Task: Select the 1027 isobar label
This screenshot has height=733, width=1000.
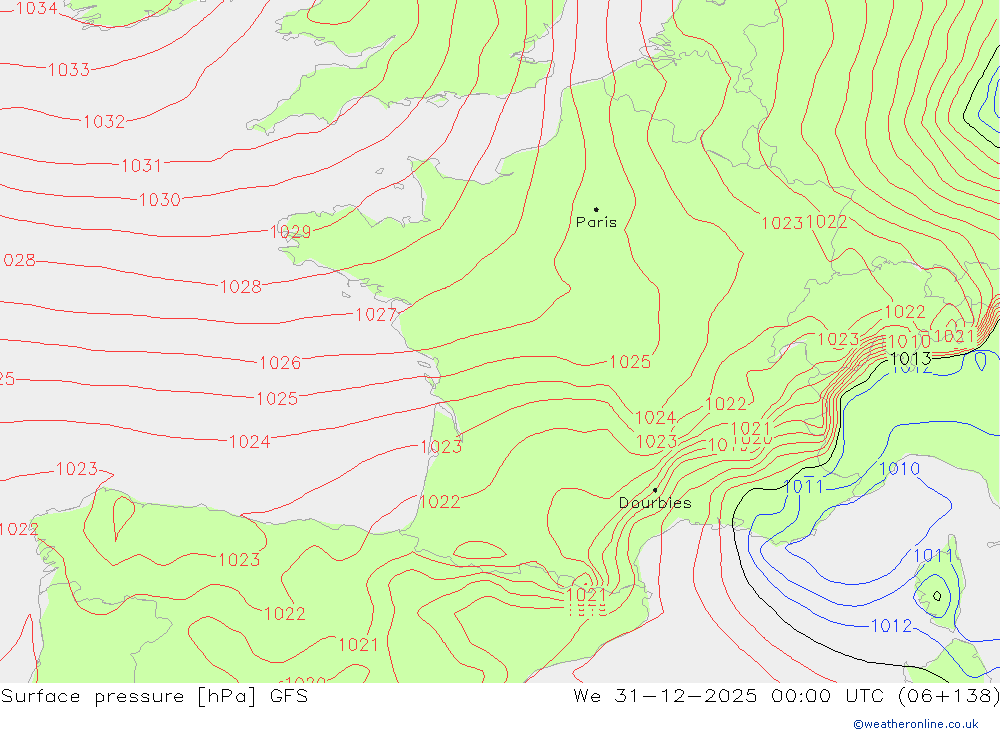Action: (376, 315)
